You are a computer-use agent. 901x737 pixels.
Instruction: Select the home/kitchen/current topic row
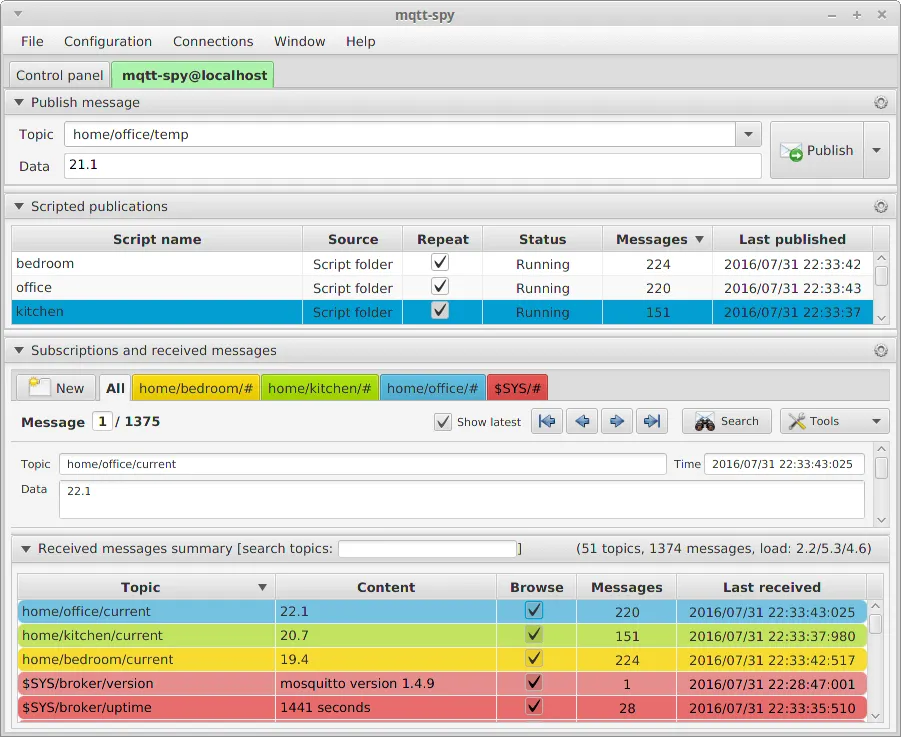(442, 635)
